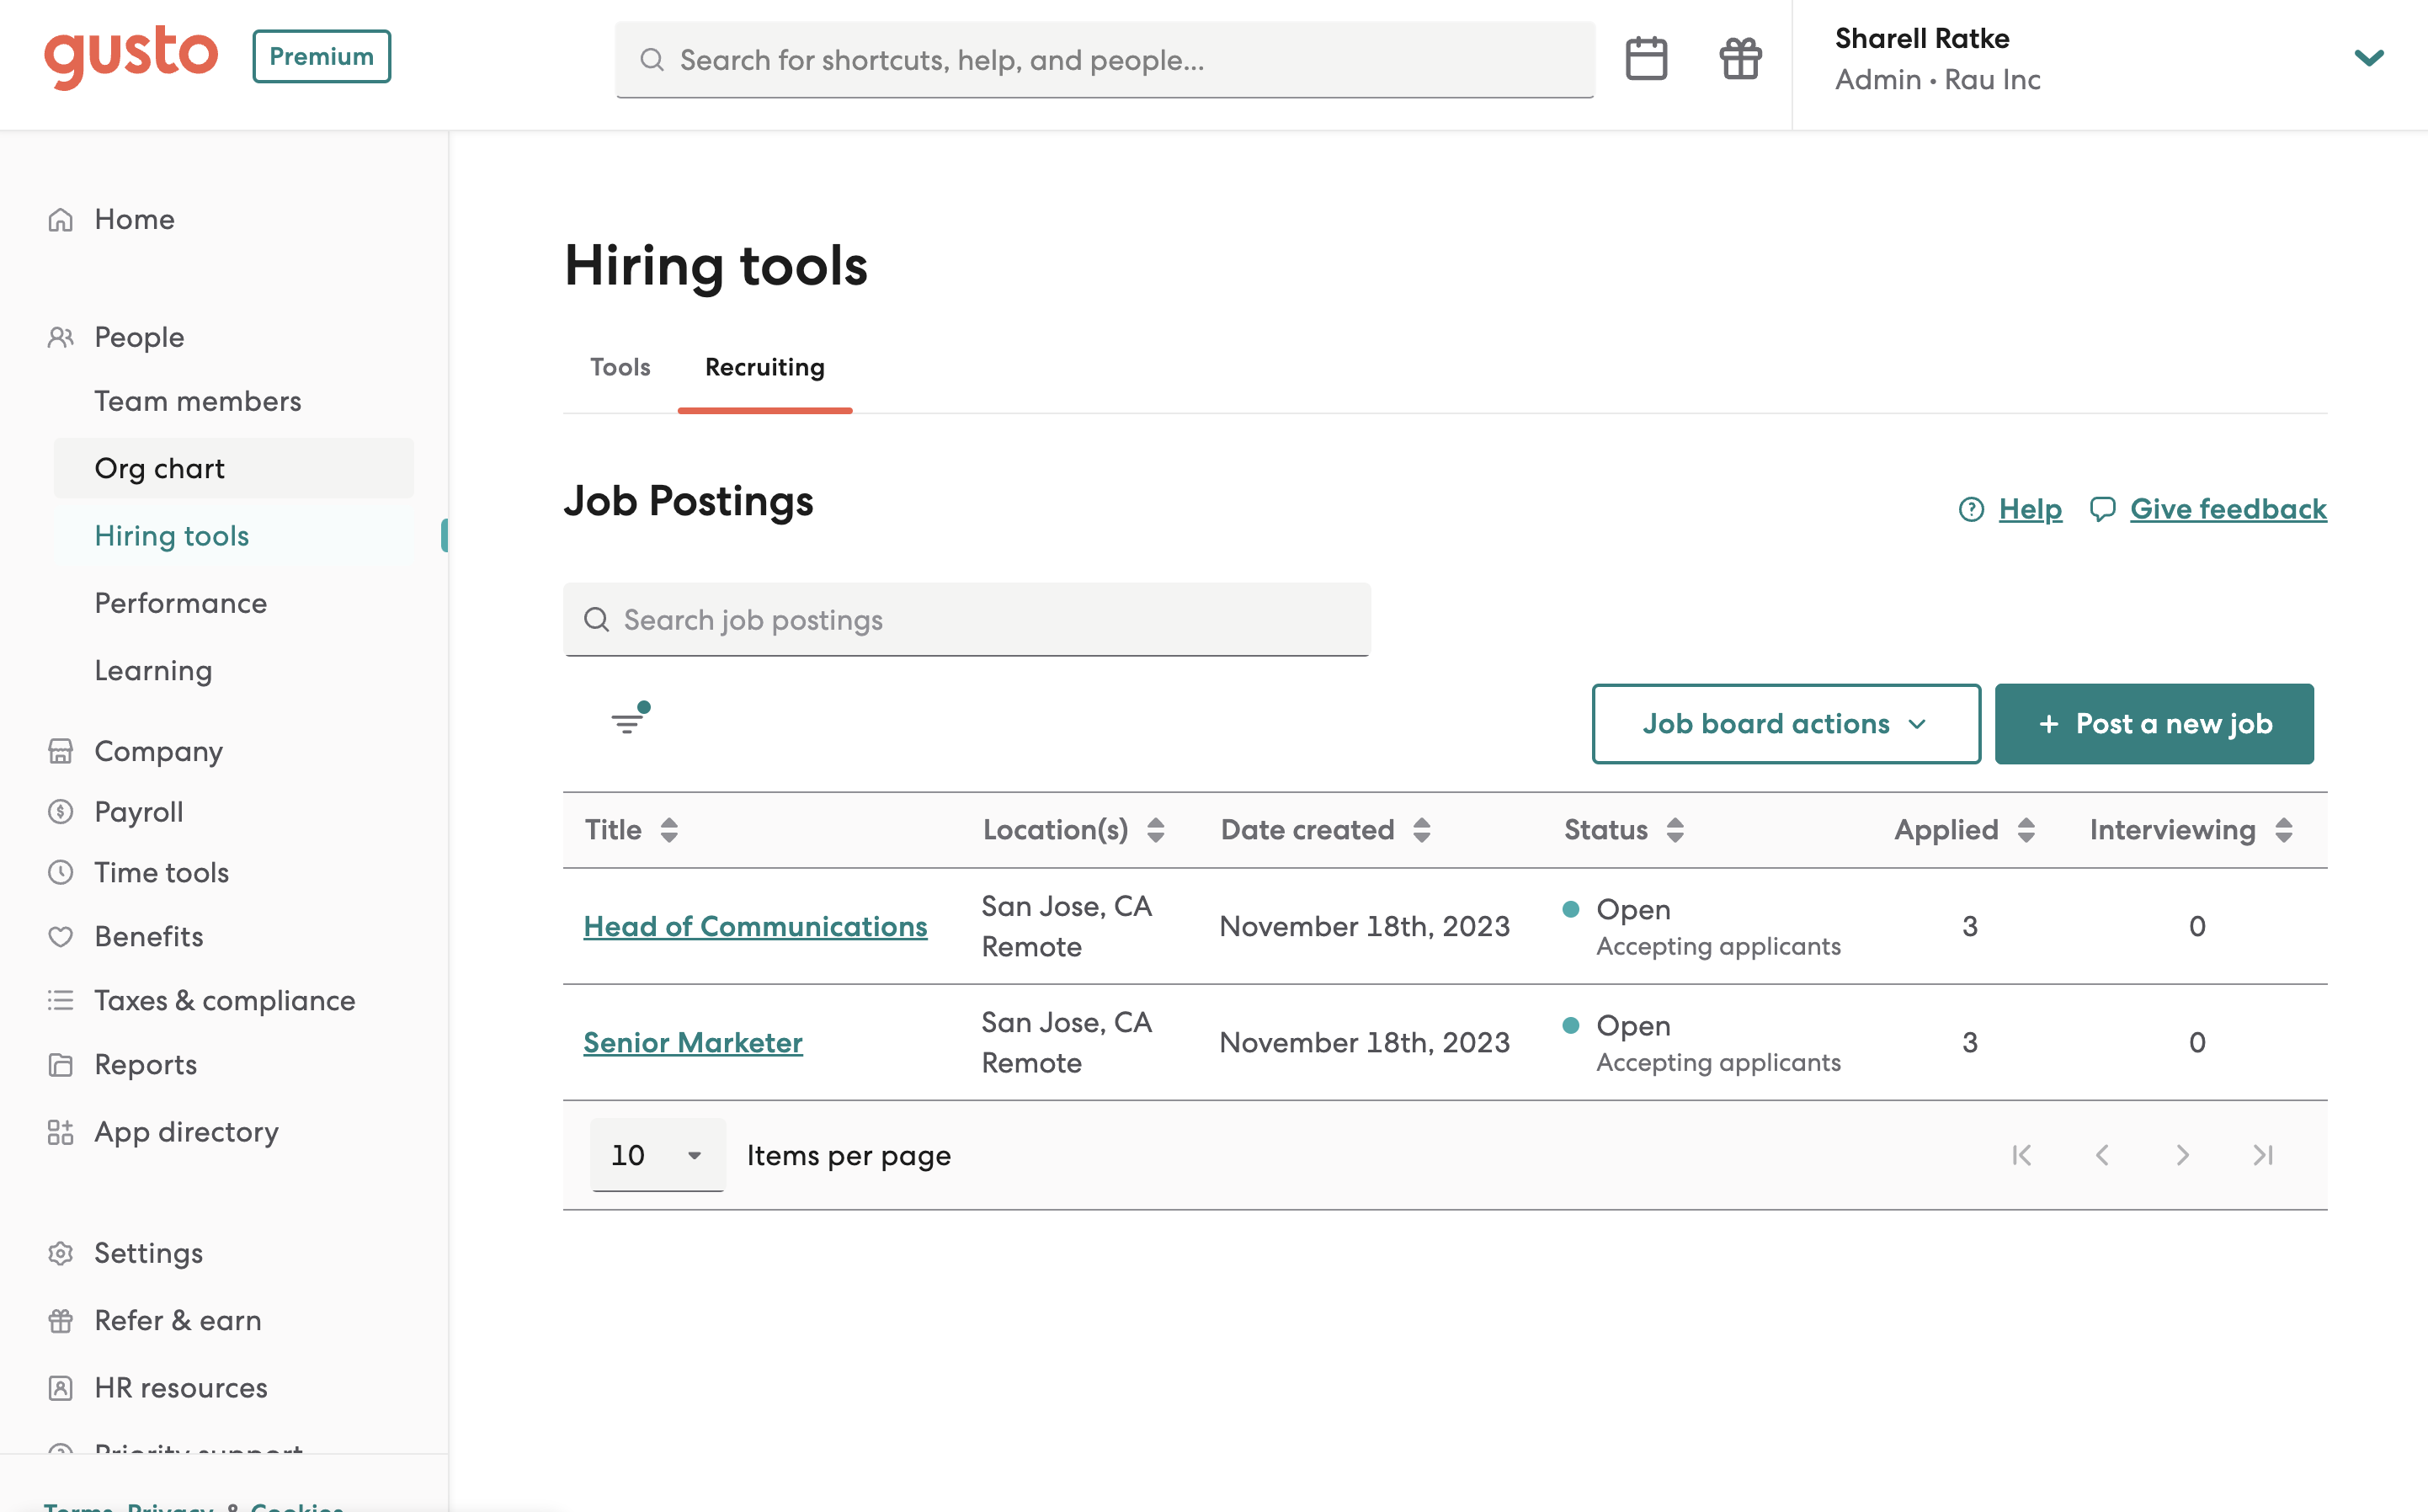Click the Time tools clock icon

pos(61,872)
